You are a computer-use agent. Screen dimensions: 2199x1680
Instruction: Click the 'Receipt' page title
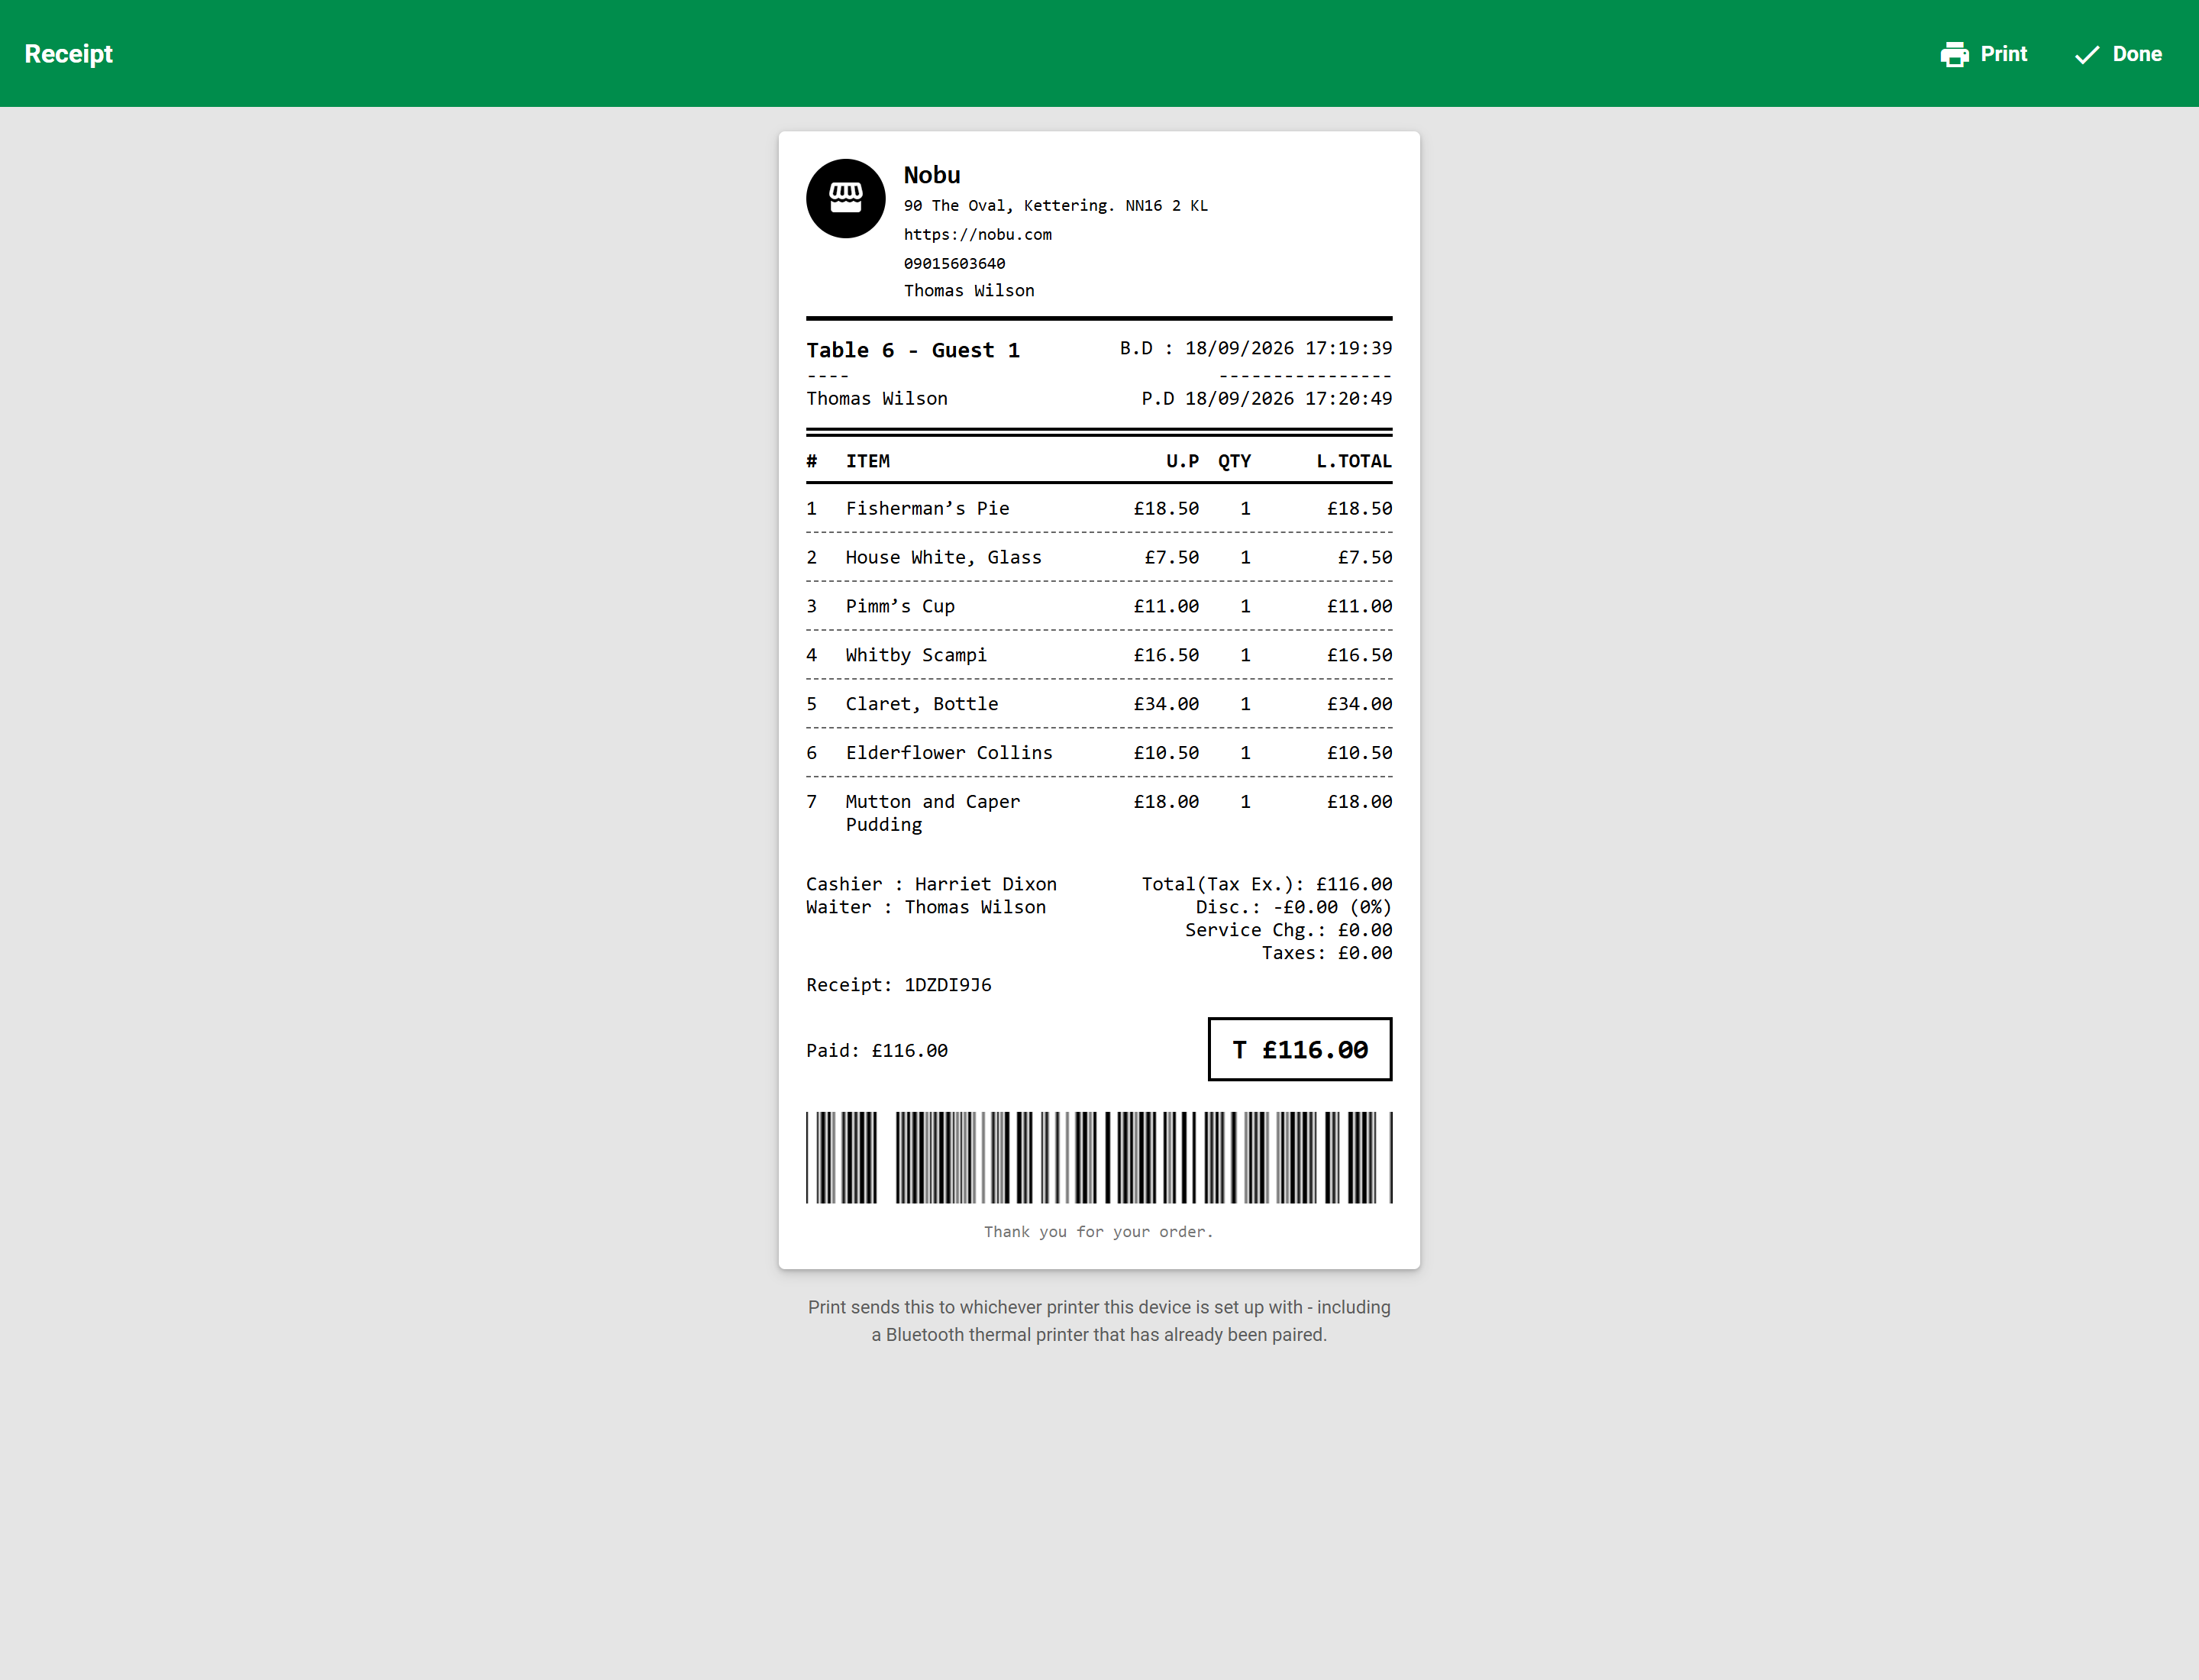pos(69,54)
